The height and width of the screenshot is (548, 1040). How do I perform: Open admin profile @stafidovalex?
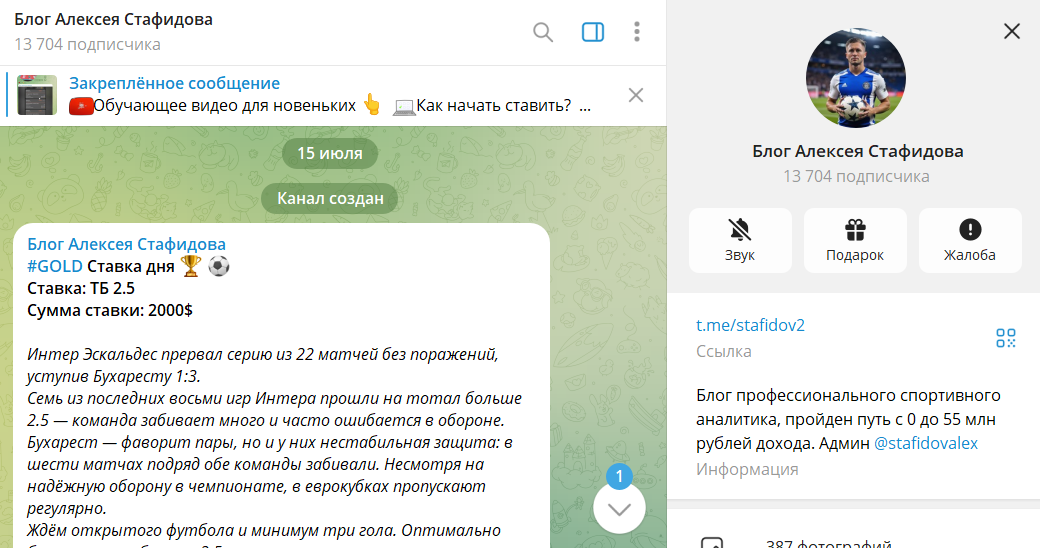coord(926,443)
